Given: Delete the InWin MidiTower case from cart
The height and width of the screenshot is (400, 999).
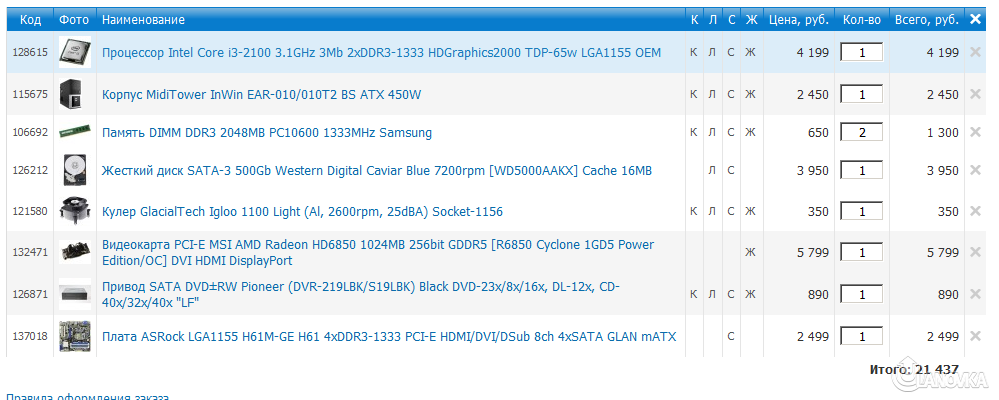Looking at the screenshot, I should pos(975,94).
